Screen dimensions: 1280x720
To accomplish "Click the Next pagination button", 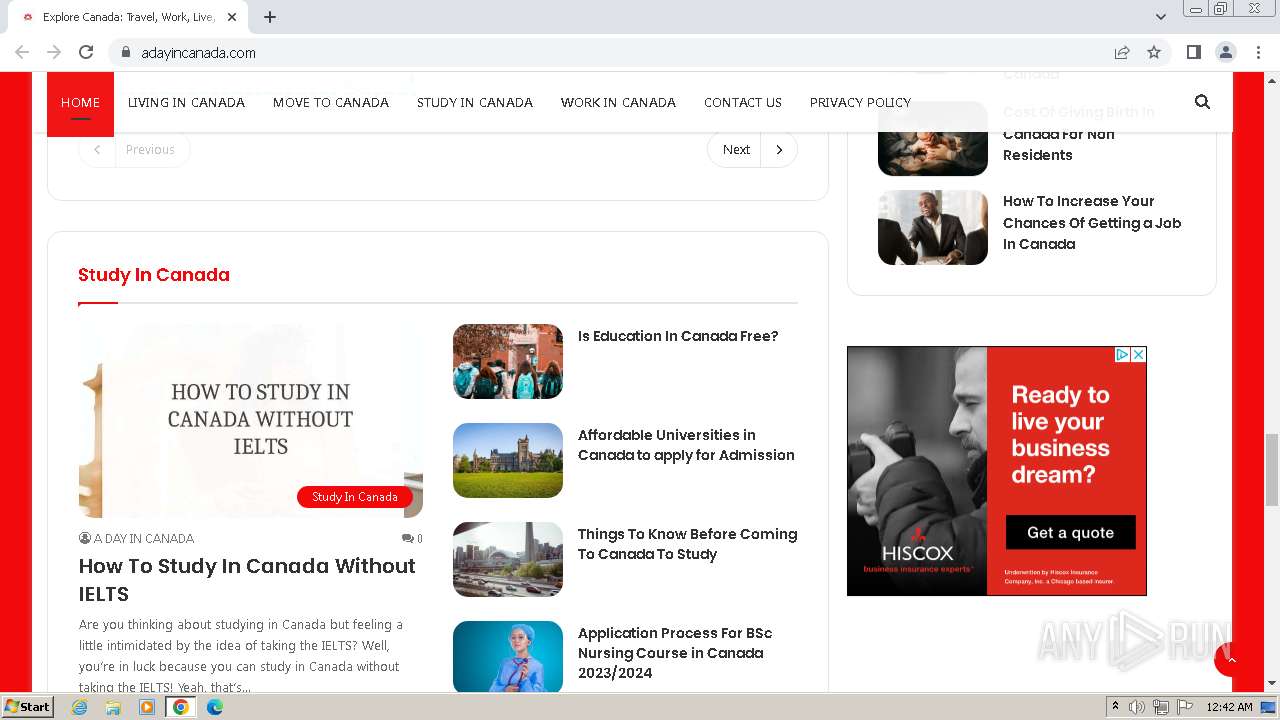I will click(752, 150).
